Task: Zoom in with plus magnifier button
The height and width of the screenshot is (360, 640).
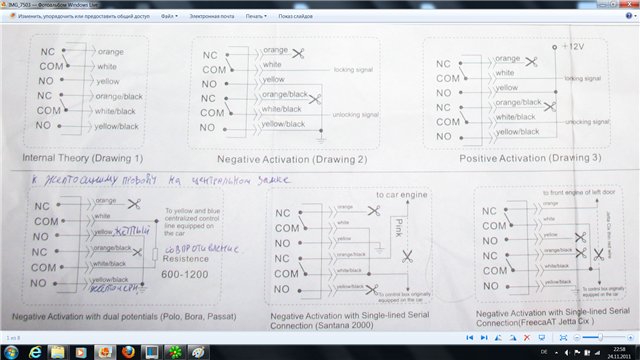Action: coord(630,338)
